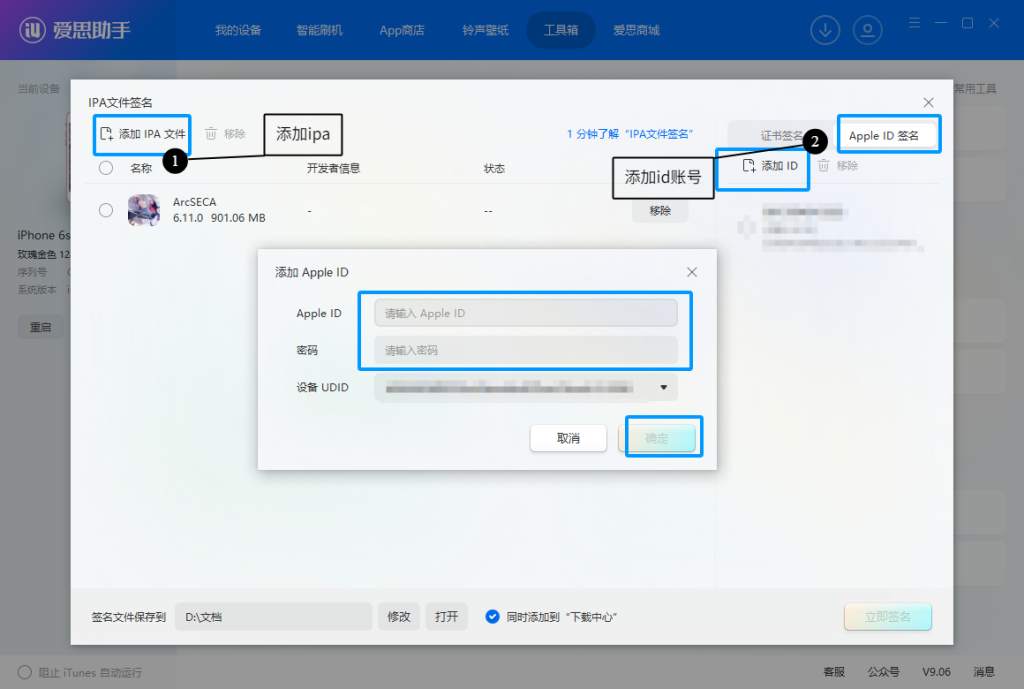This screenshot has height=689, width=1024.
Task: Close the IPA文件签名 window
Action: click(928, 103)
